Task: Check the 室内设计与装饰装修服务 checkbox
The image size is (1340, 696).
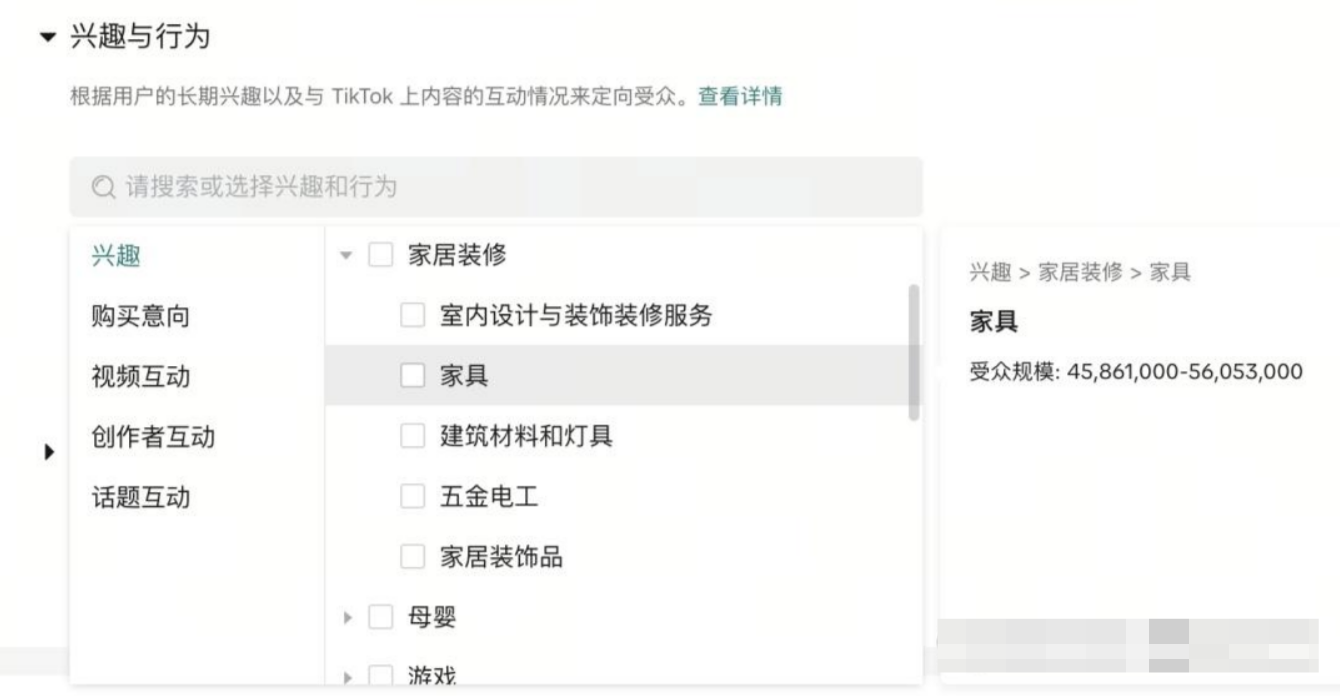Action: [x=412, y=316]
